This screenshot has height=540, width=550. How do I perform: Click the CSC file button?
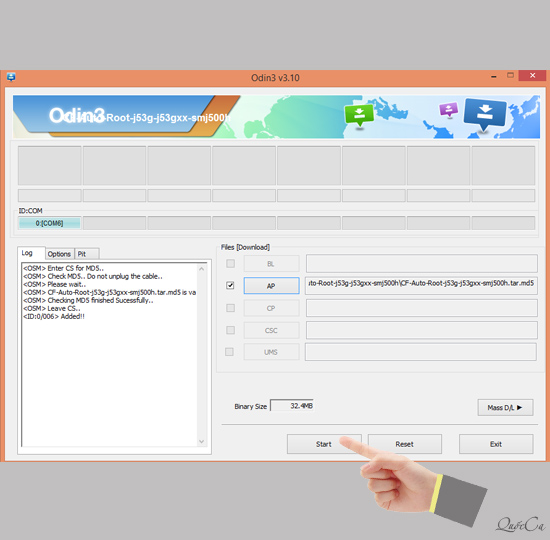tap(271, 330)
